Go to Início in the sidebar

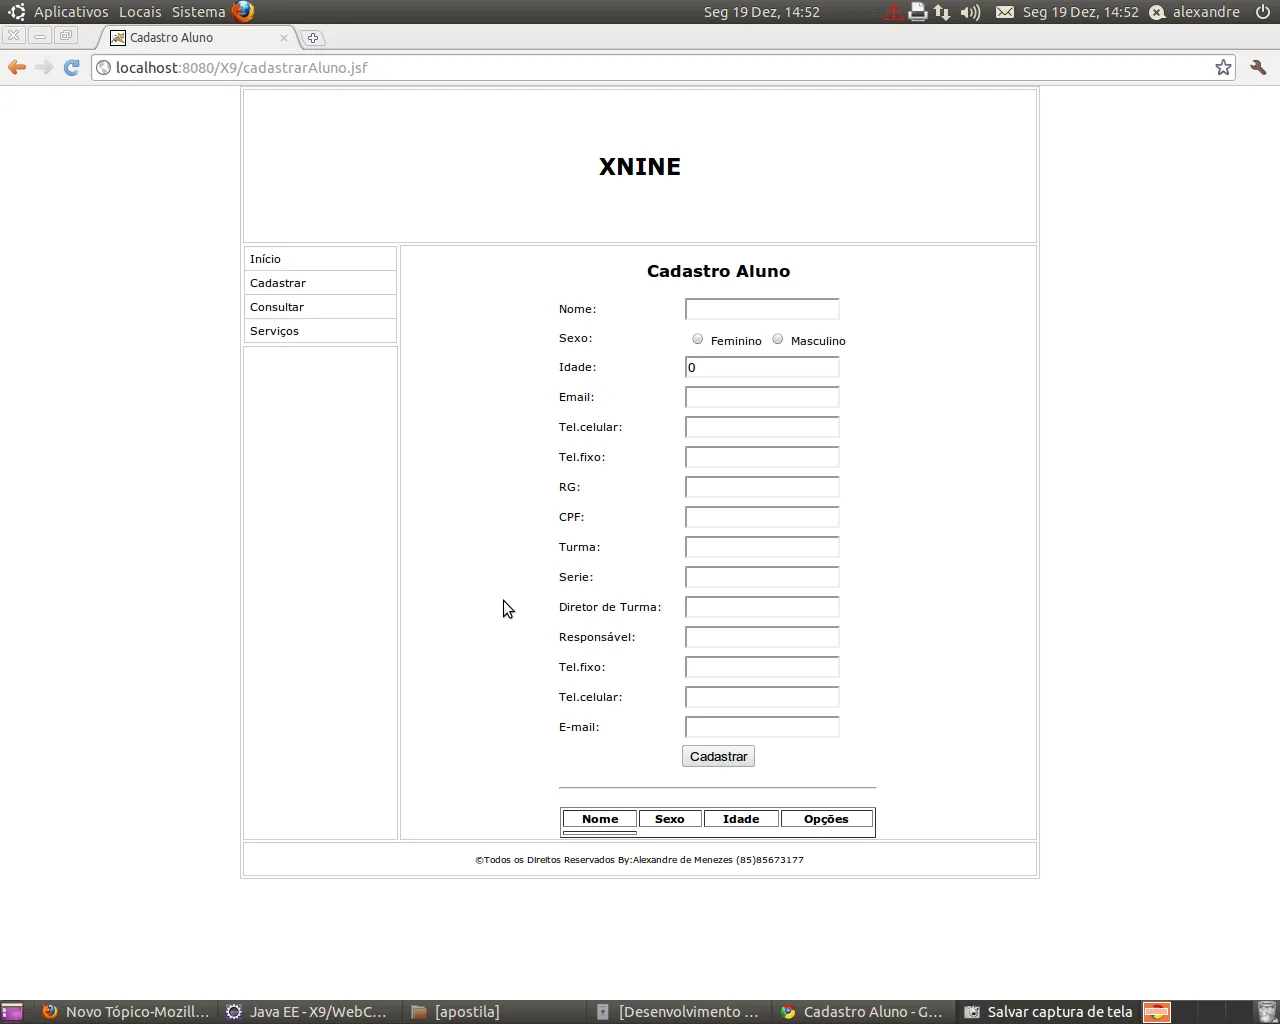tap(320, 259)
